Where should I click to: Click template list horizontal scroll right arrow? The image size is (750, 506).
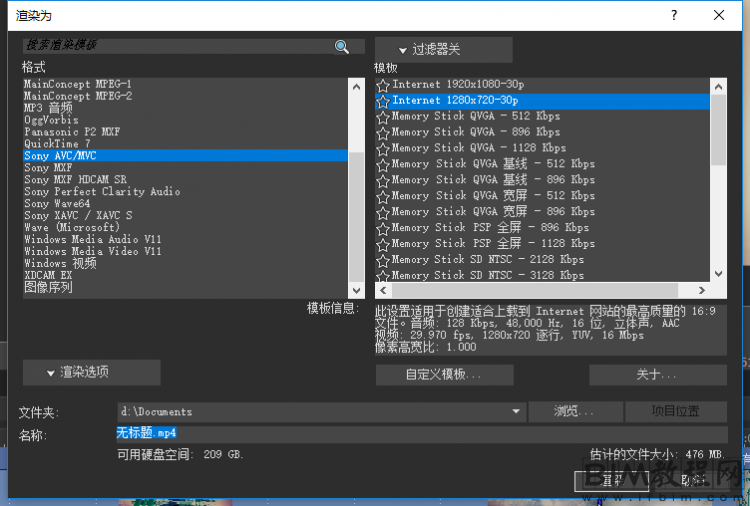[702, 290]
